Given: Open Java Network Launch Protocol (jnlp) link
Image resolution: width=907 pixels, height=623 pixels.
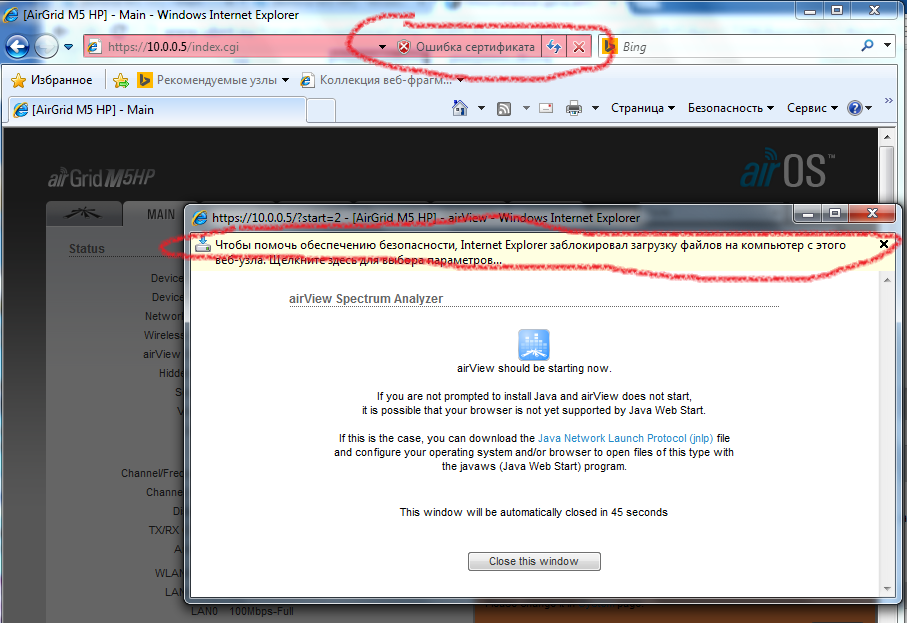Looking at the screenshot, I should pyautogui.click(x=625, y=438).
